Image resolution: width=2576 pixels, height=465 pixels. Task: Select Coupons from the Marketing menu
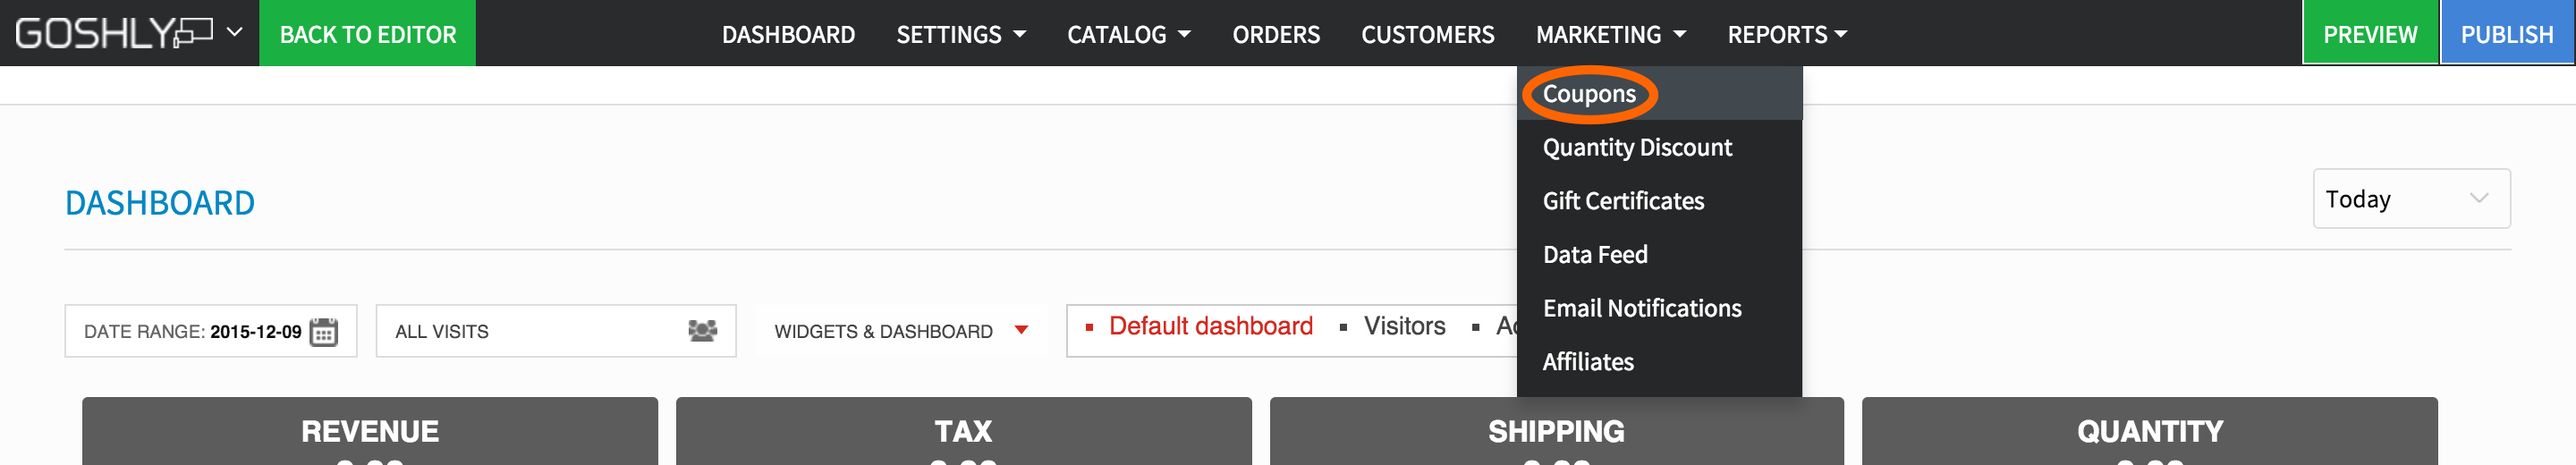tap(1589, 94)
